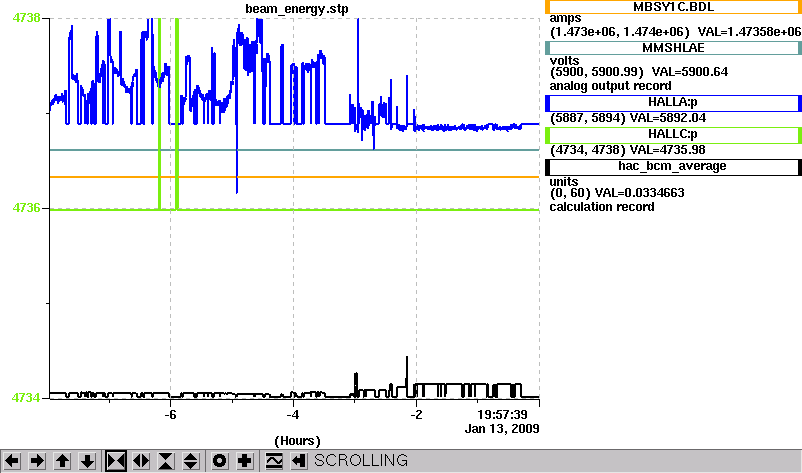Click the beam_energy.stp graph title

297,9
